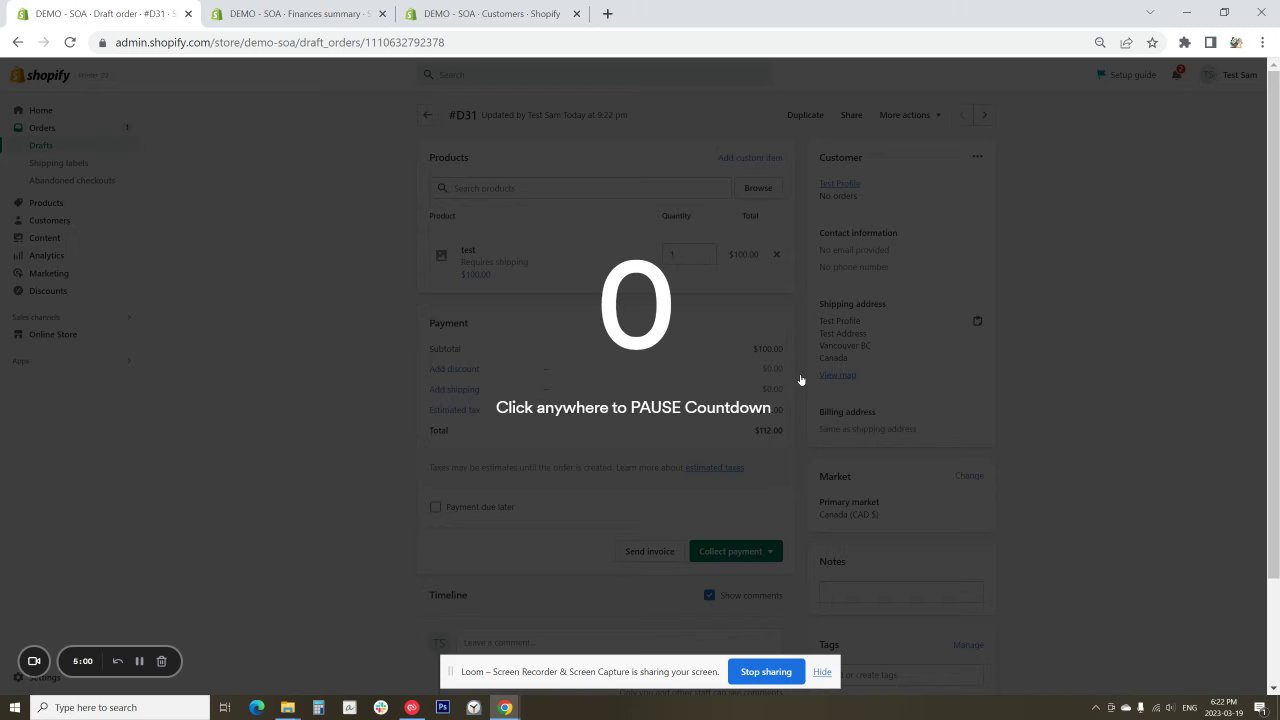This screenshot has height=720, width=1280.
Task: Open Products in the sidebar
Action: tap(46, 203)
